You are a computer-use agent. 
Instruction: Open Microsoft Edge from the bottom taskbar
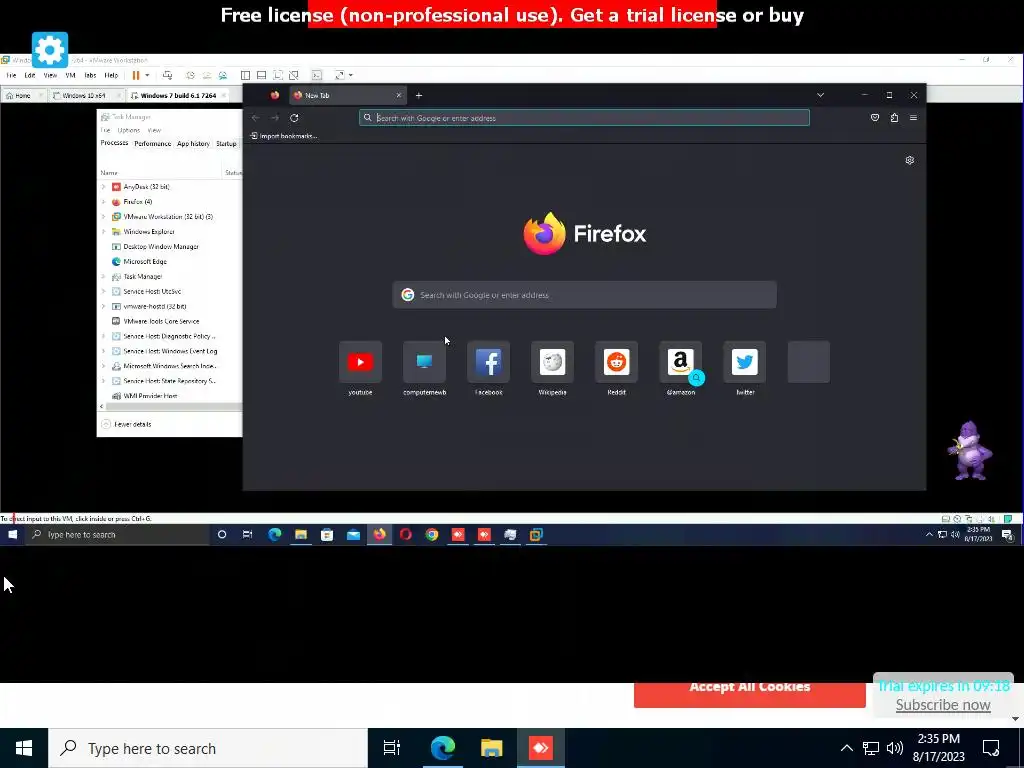click(x=443, y=748)
